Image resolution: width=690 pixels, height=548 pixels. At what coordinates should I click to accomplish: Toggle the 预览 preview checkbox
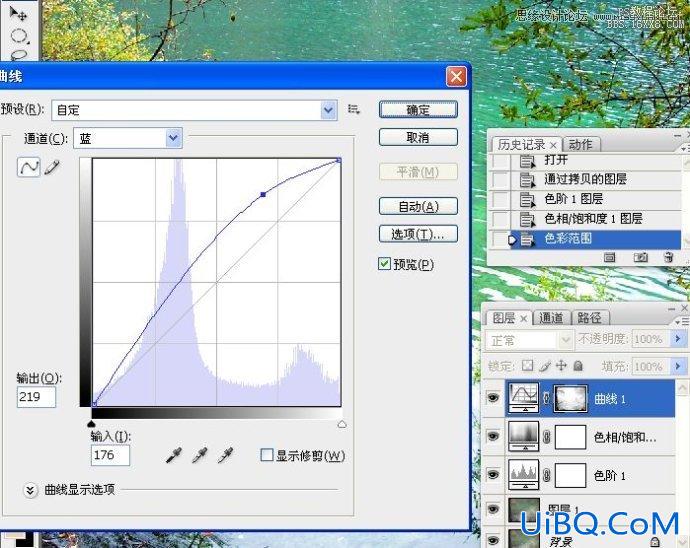(x=384, y=264)
